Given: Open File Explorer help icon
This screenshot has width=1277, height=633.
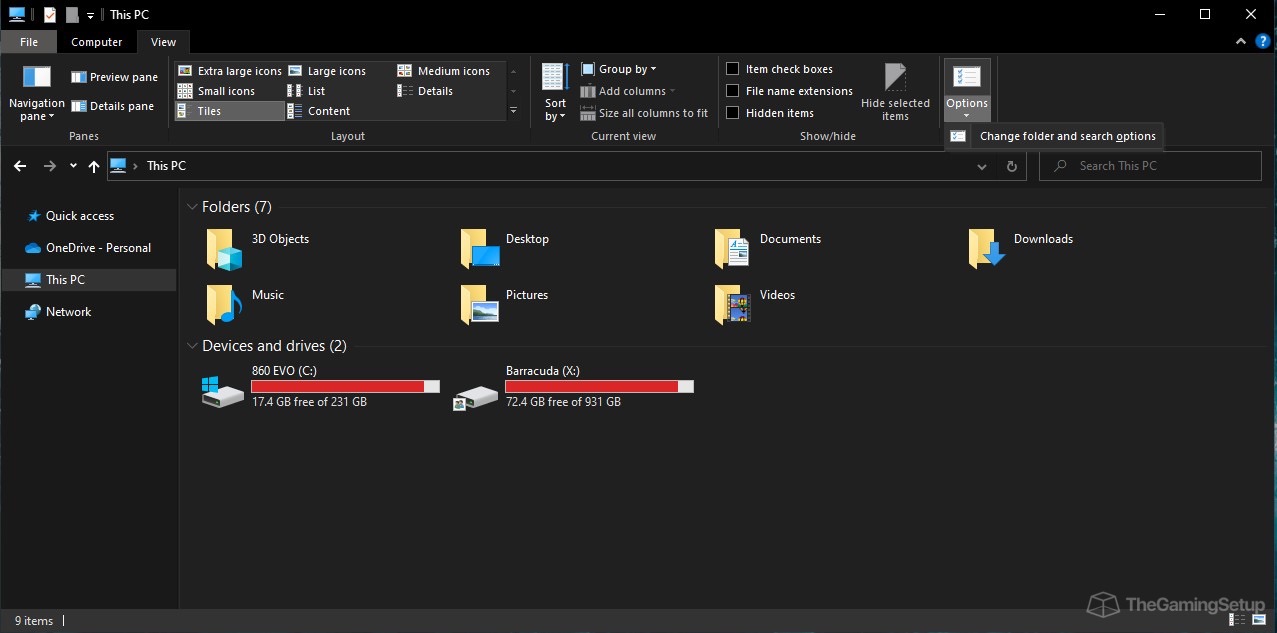Looking at the screenshot, I should (x=1263, y=42).
